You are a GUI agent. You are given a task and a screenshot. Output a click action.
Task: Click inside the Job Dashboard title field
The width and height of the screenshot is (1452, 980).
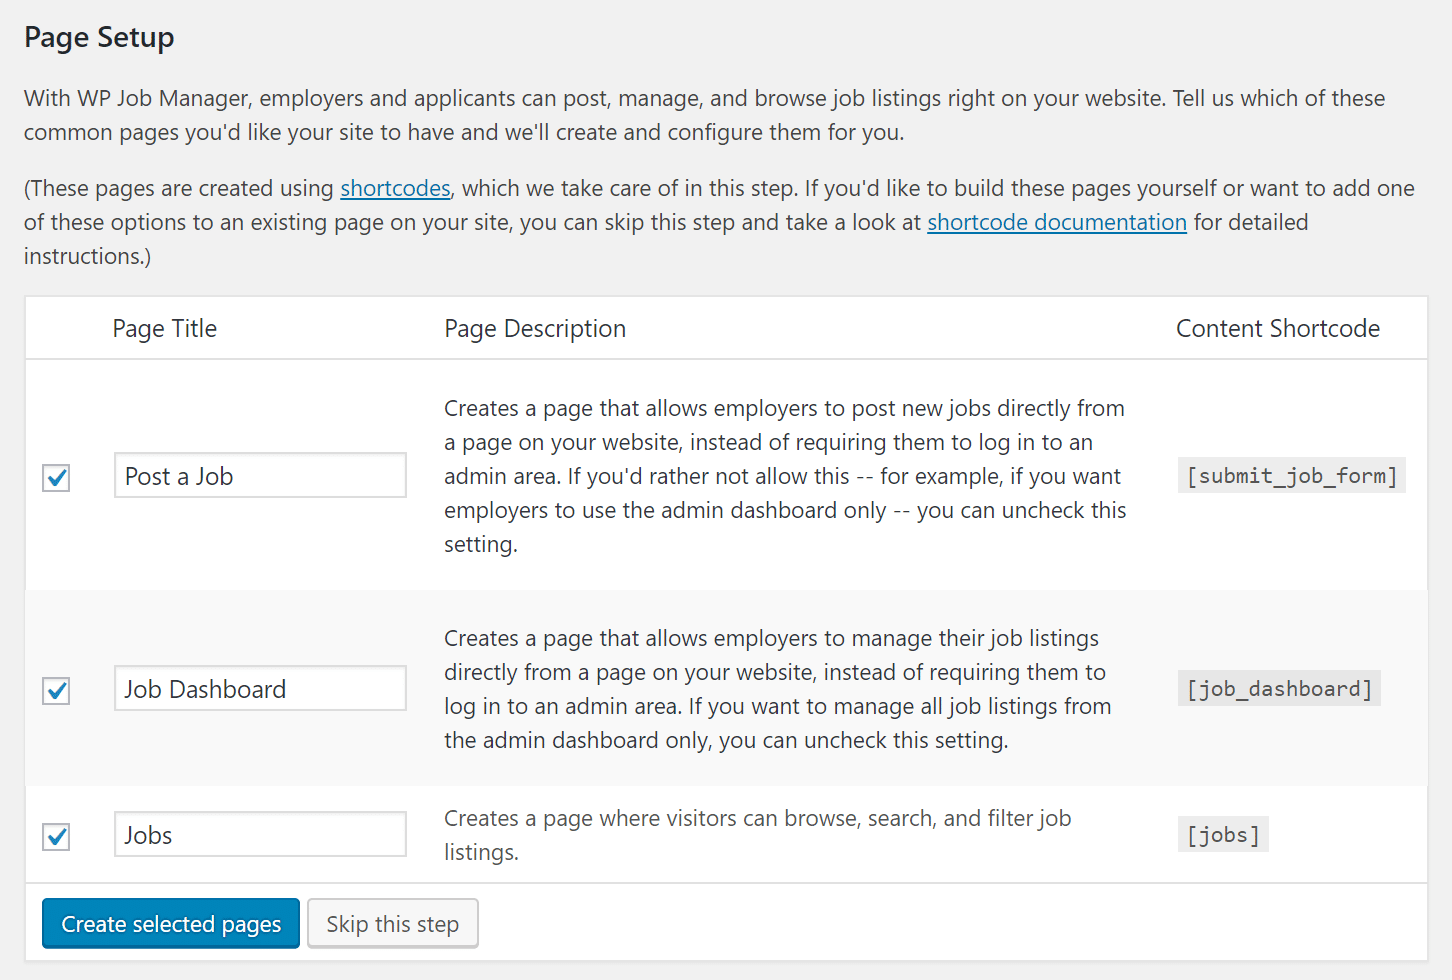(x=259, y=688)
